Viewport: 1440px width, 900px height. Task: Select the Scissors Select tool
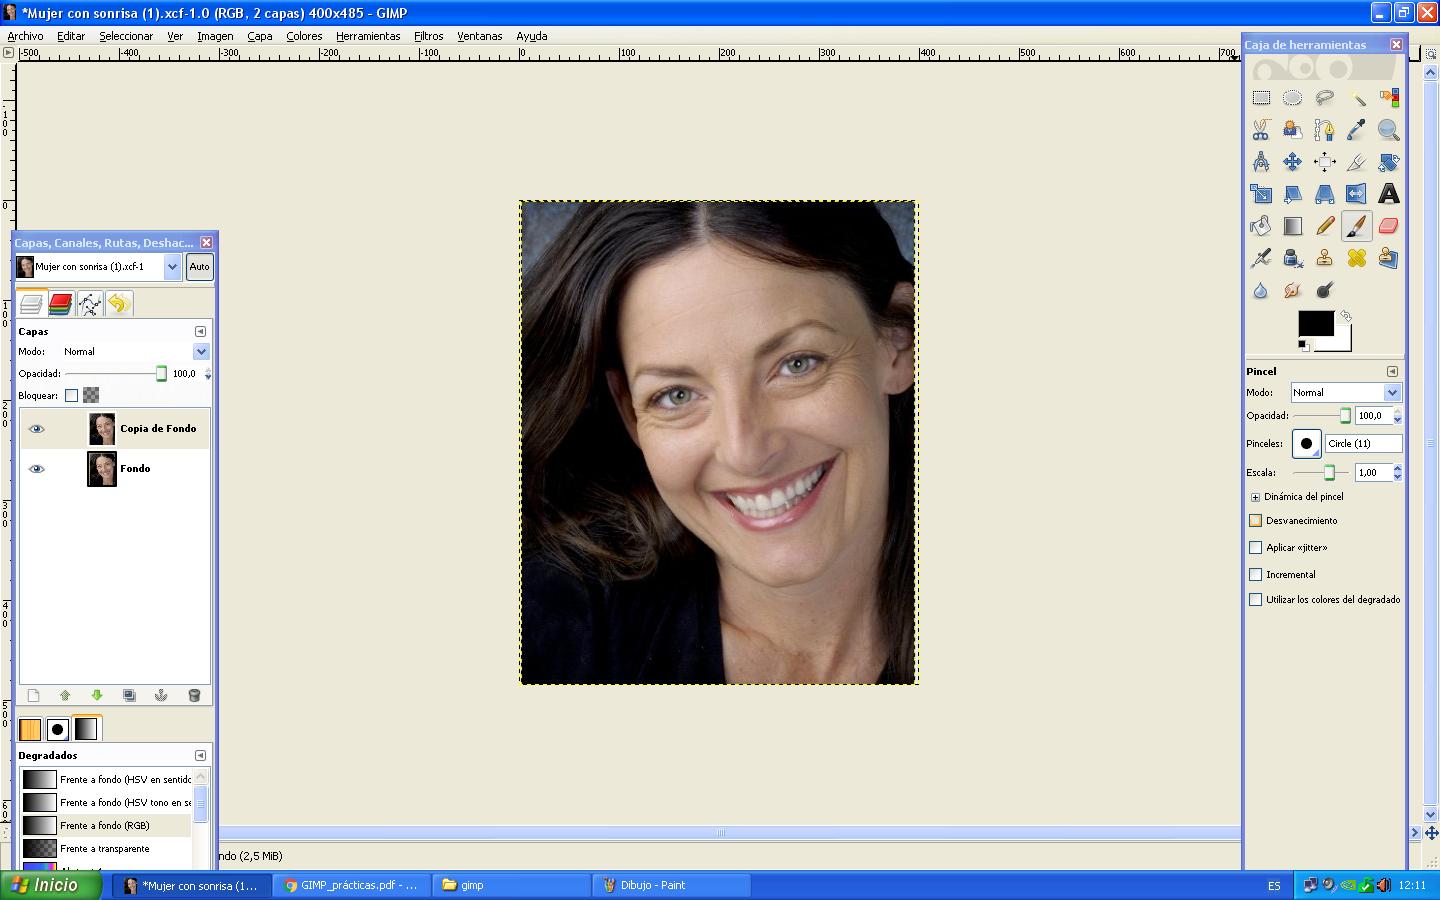click(1261, 130)
